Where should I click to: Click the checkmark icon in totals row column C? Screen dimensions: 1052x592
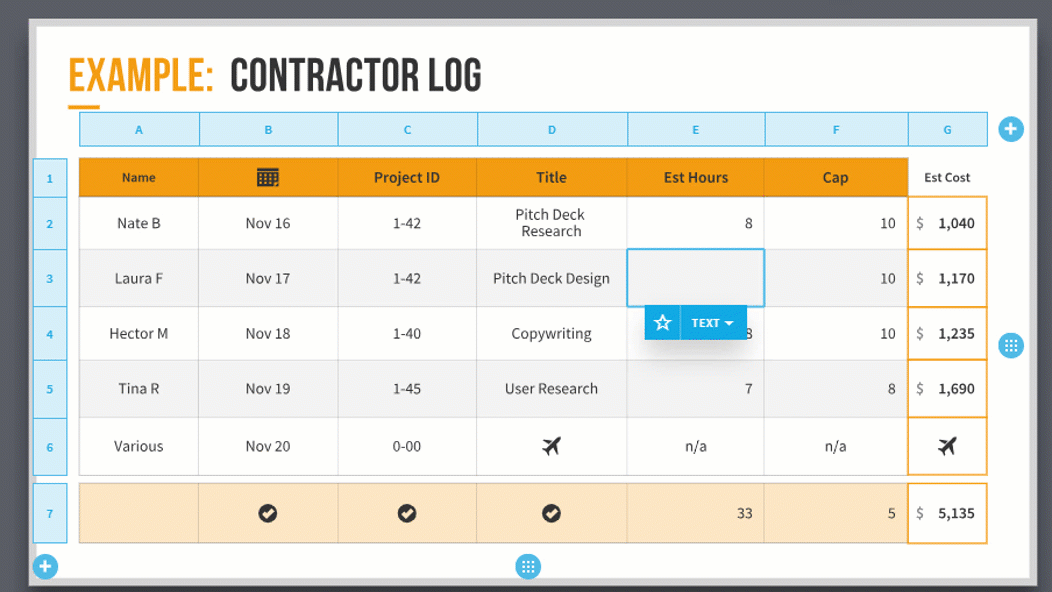pyautogui.click(x=407, y=513)
